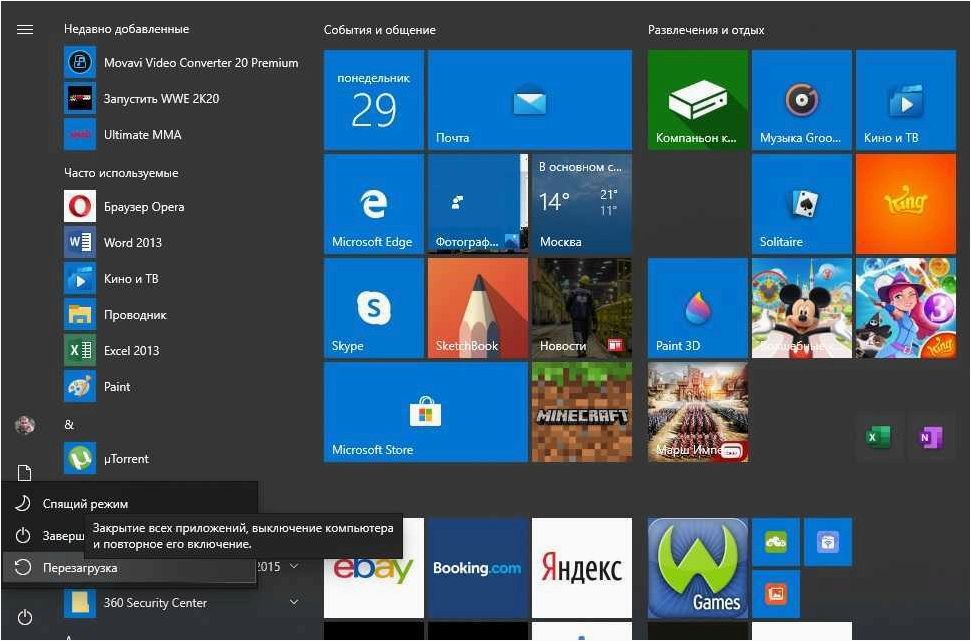This screenshot has height=641, width=971.
Task: Open the user account avatar
Action: pyautogui.click(x=25, y=425)
